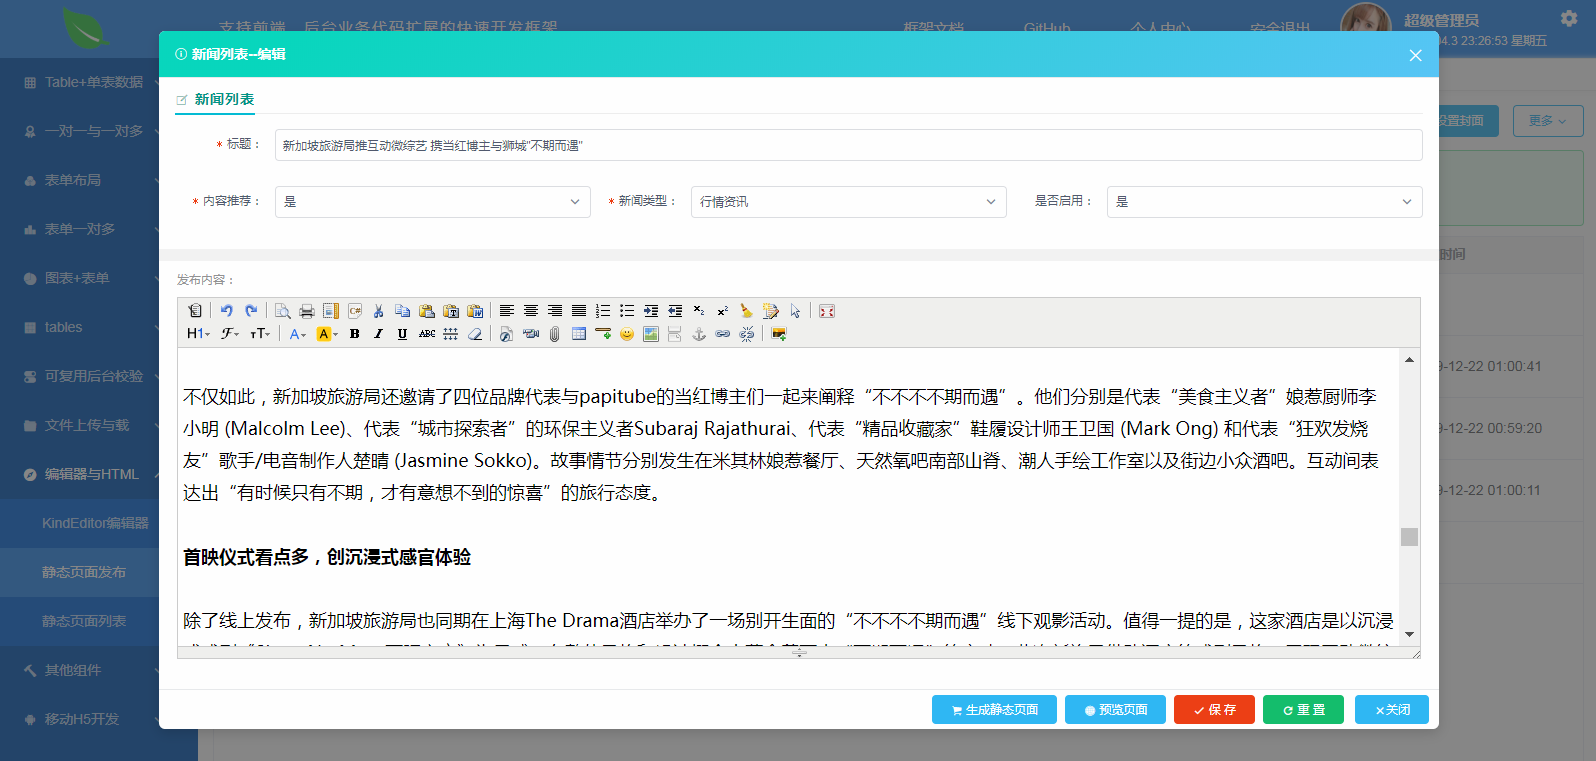The height and width of the screenshot is (761, 1596).
Task: Open the font family dropdown
Action: pyautogui.click(x=230, y=334)
